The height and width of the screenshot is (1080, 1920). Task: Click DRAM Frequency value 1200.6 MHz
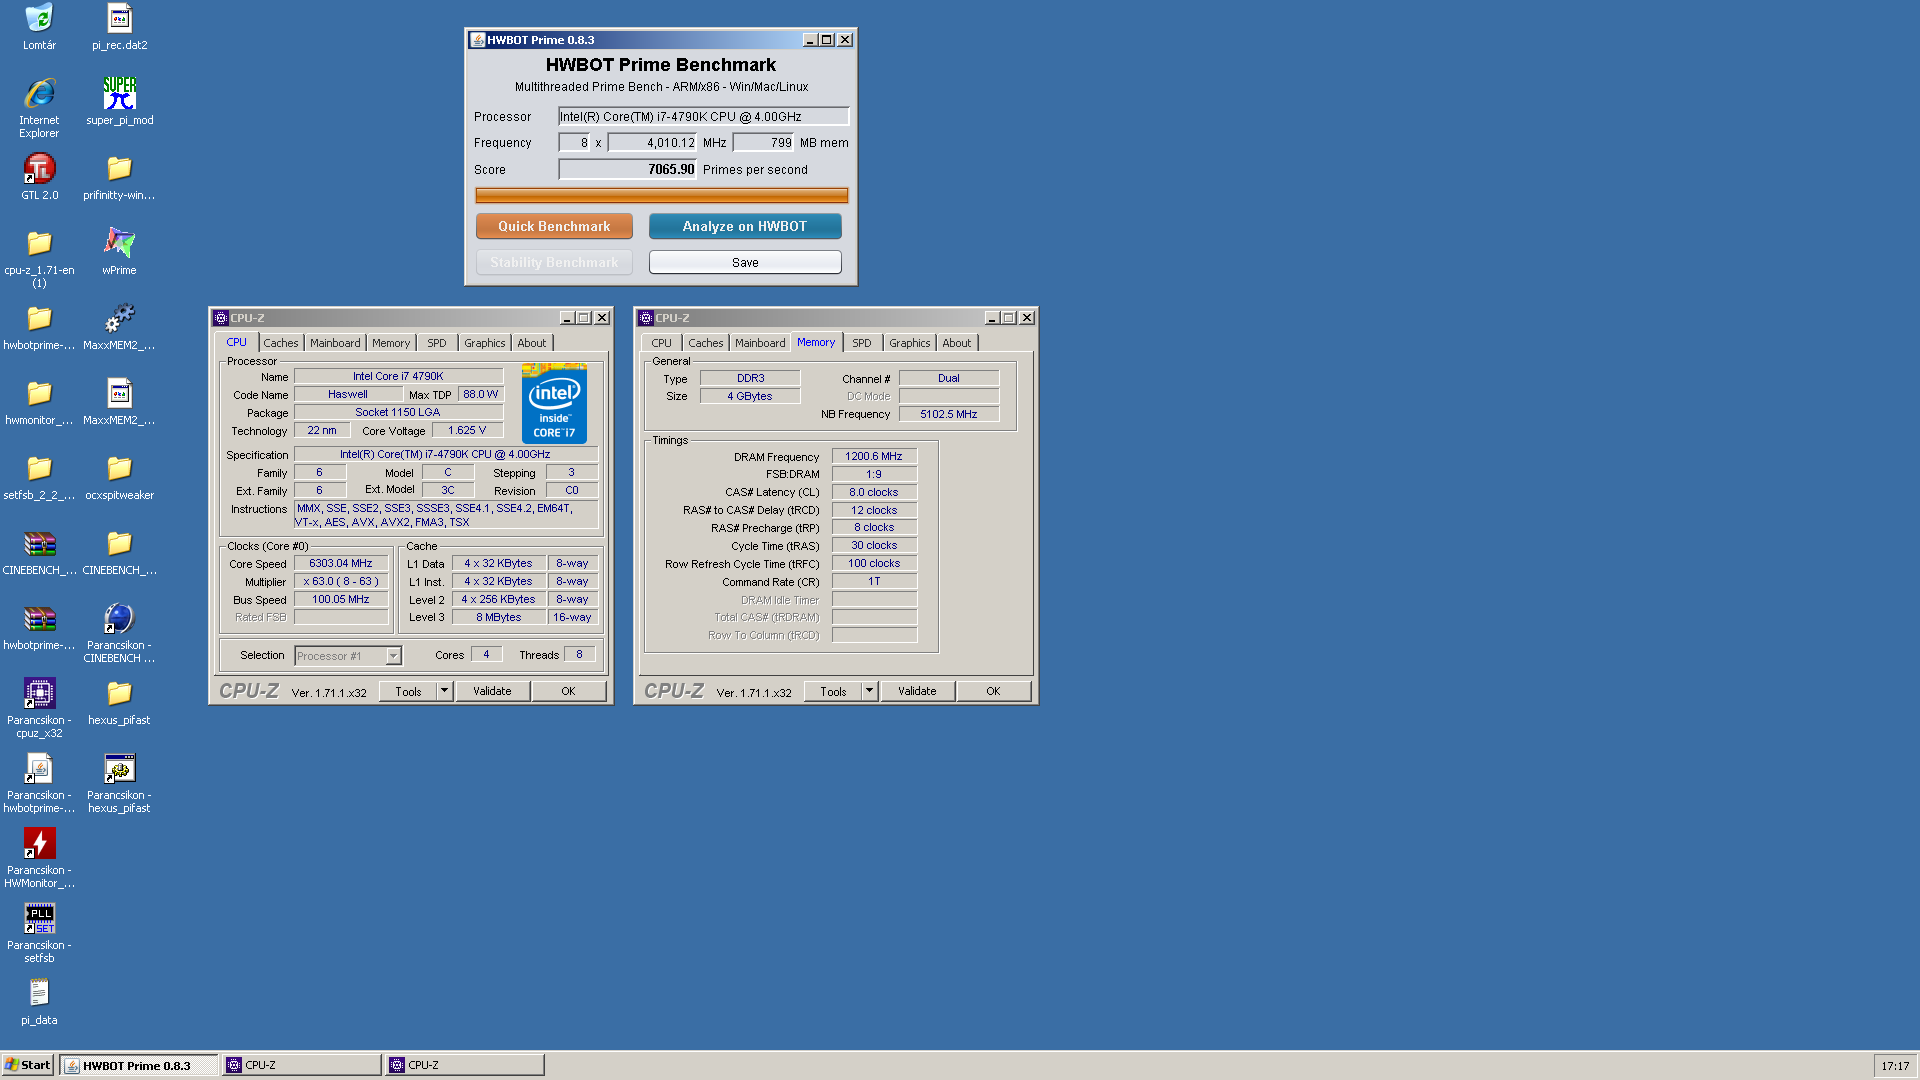tap(874, 456)
